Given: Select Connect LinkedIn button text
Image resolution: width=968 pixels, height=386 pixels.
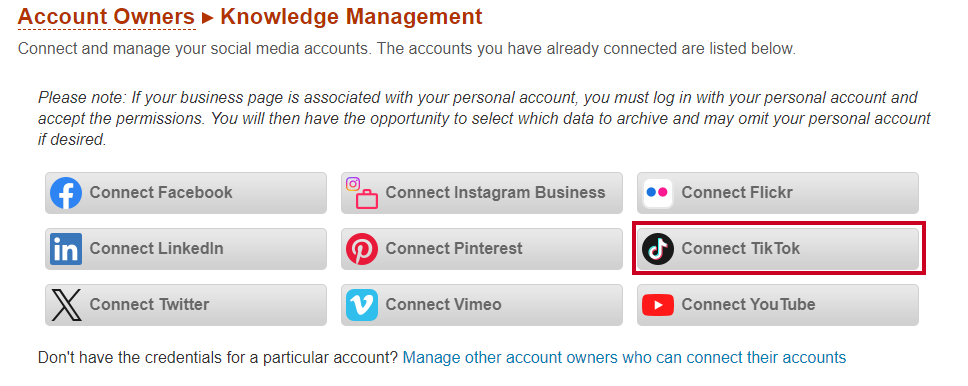Looking at the screenshot, I should click(x=157, y=248).
